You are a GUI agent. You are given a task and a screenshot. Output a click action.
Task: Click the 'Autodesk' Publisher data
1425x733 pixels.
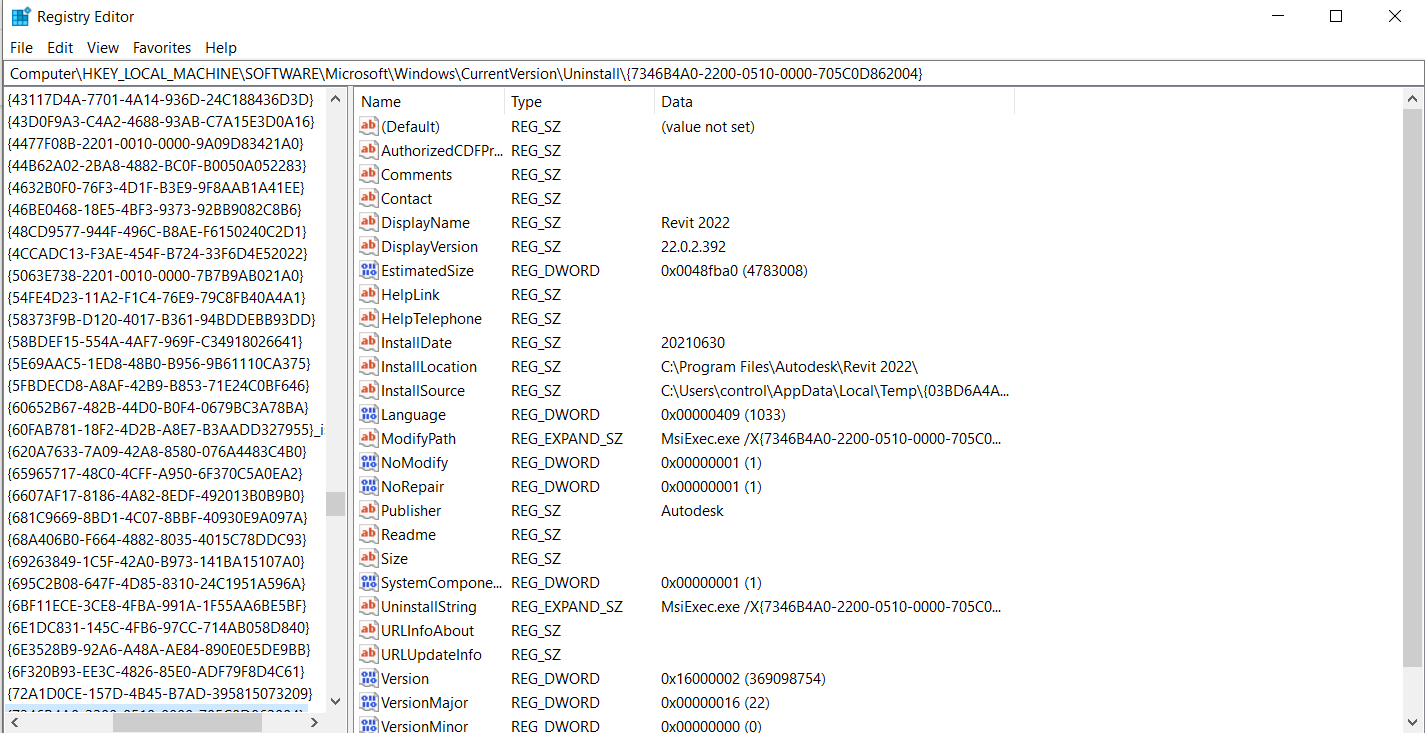click(692, 511)
